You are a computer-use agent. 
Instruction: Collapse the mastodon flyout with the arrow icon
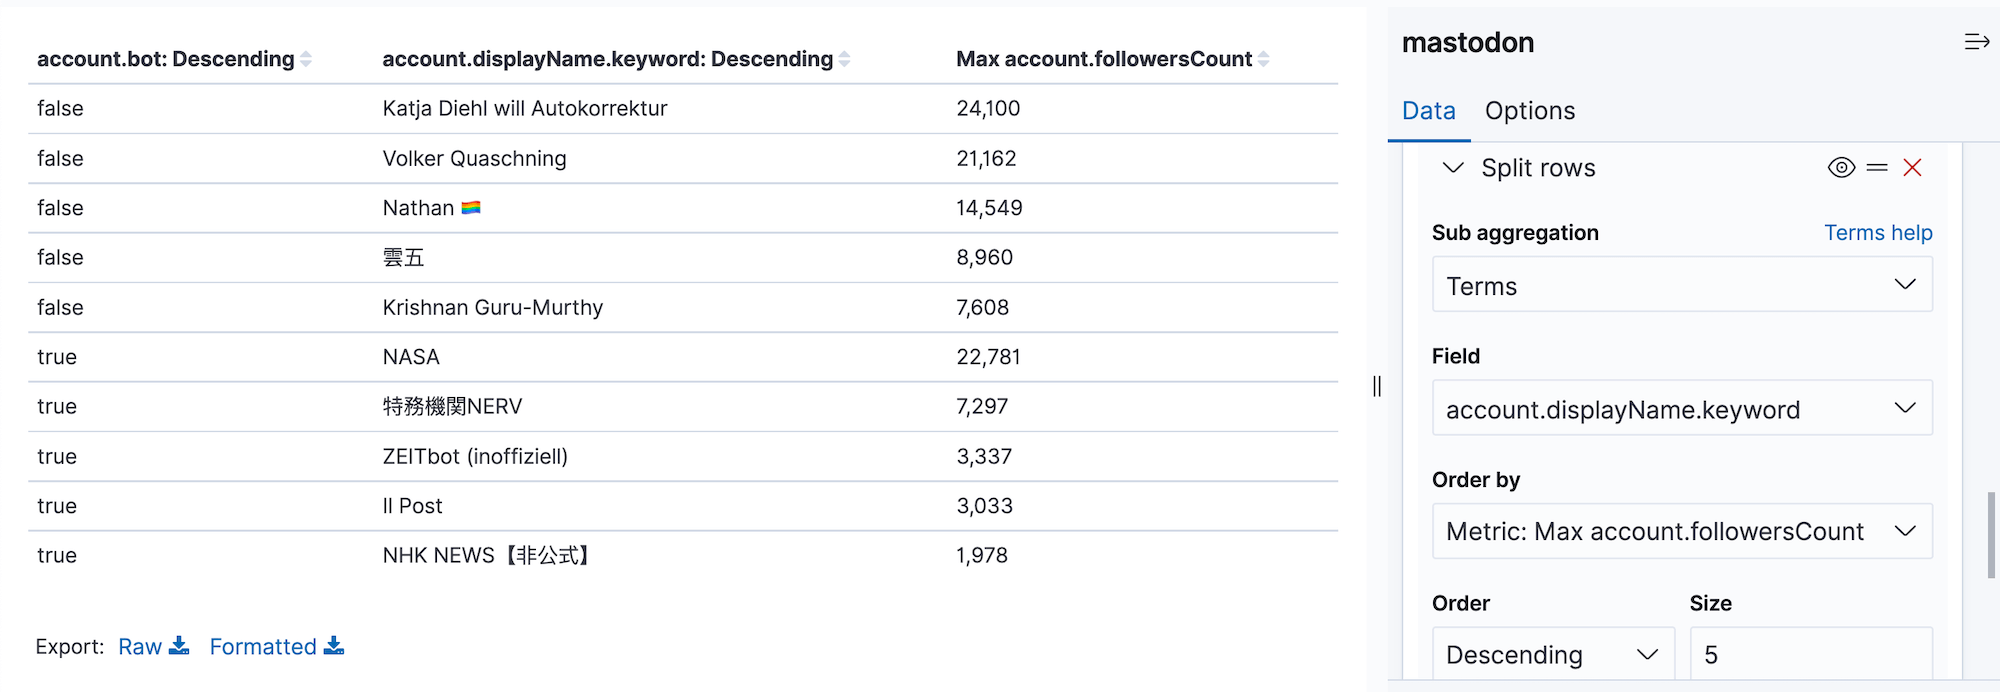coord(1975,41)
